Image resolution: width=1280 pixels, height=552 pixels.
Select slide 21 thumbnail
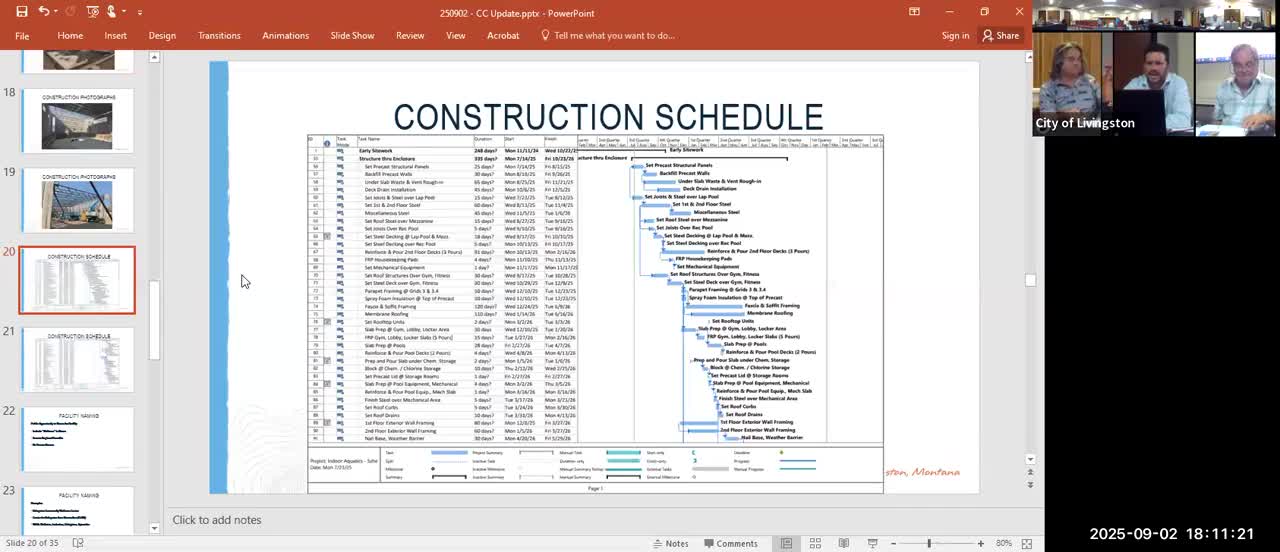77,360
